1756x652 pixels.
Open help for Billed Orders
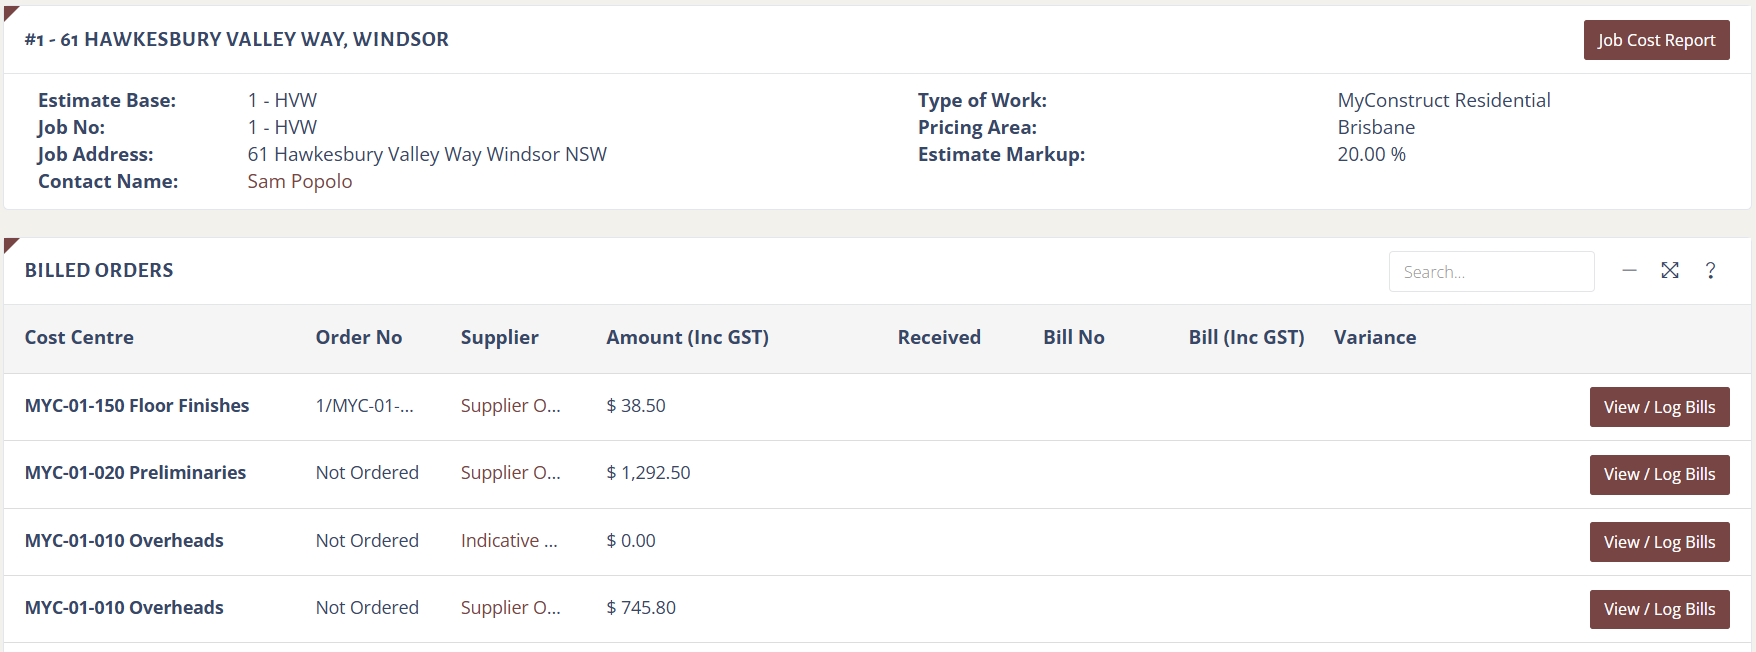[1711, 271]
